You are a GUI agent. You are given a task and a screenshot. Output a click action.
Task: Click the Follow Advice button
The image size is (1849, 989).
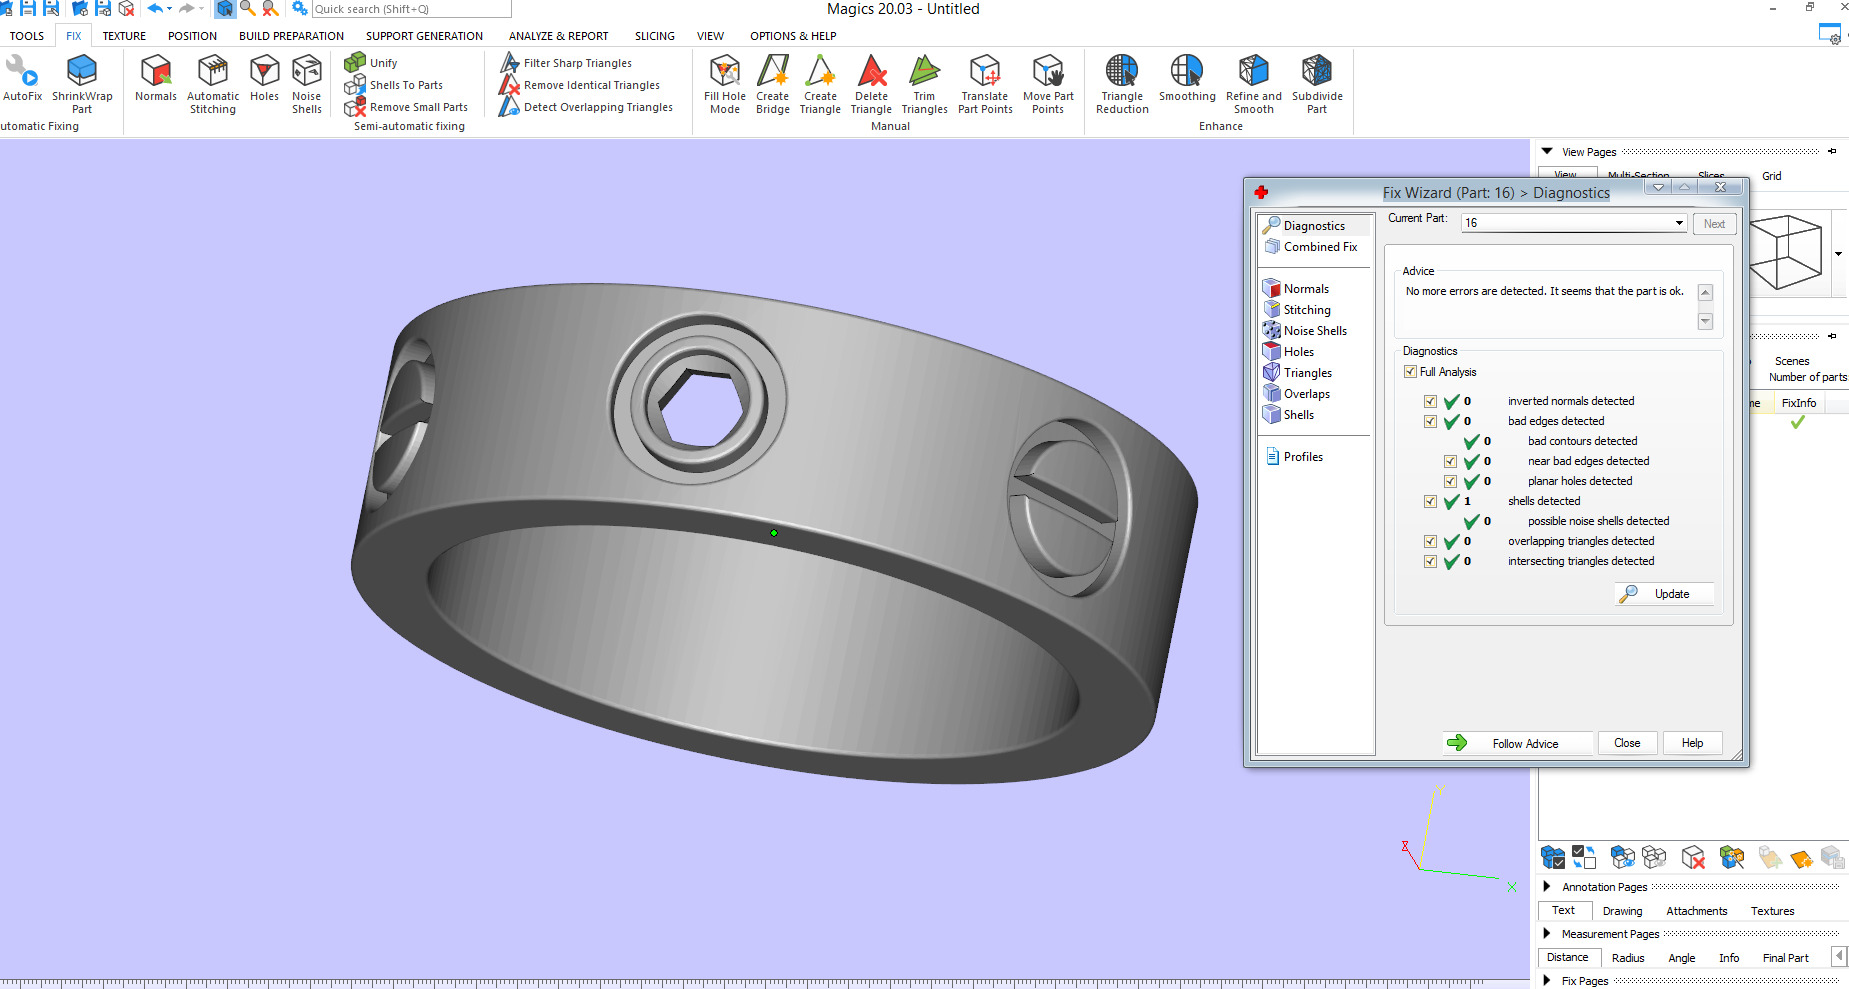pyautogui.click(x=1518, y=743)
